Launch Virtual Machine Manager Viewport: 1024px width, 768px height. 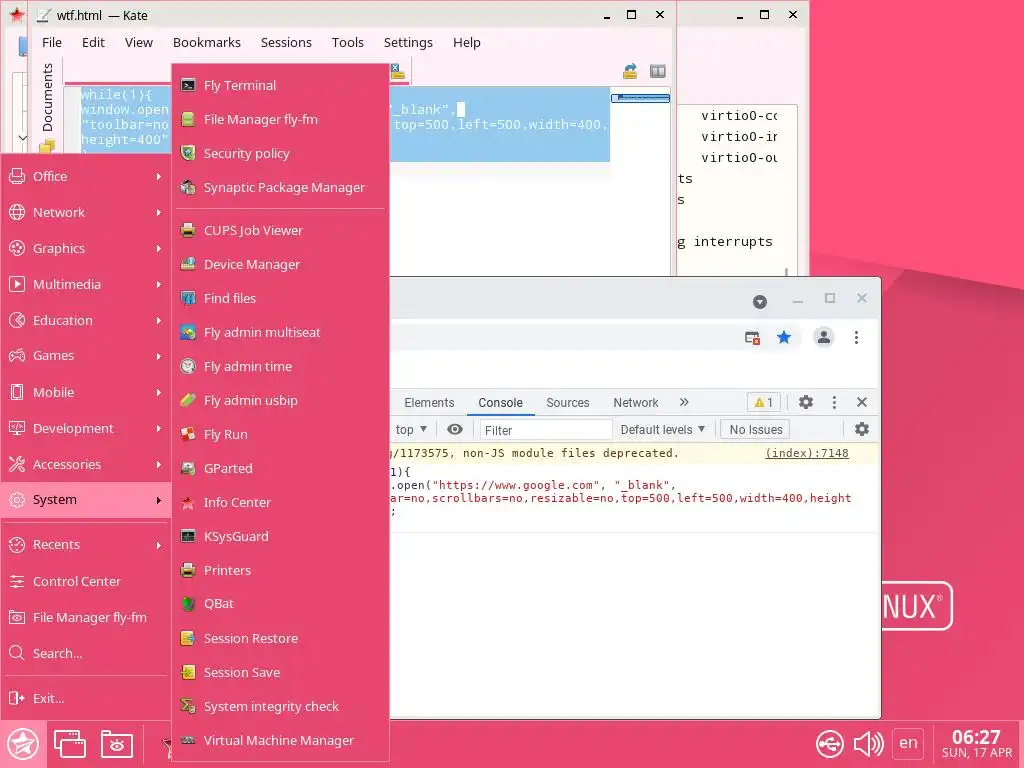pos(281,740)
